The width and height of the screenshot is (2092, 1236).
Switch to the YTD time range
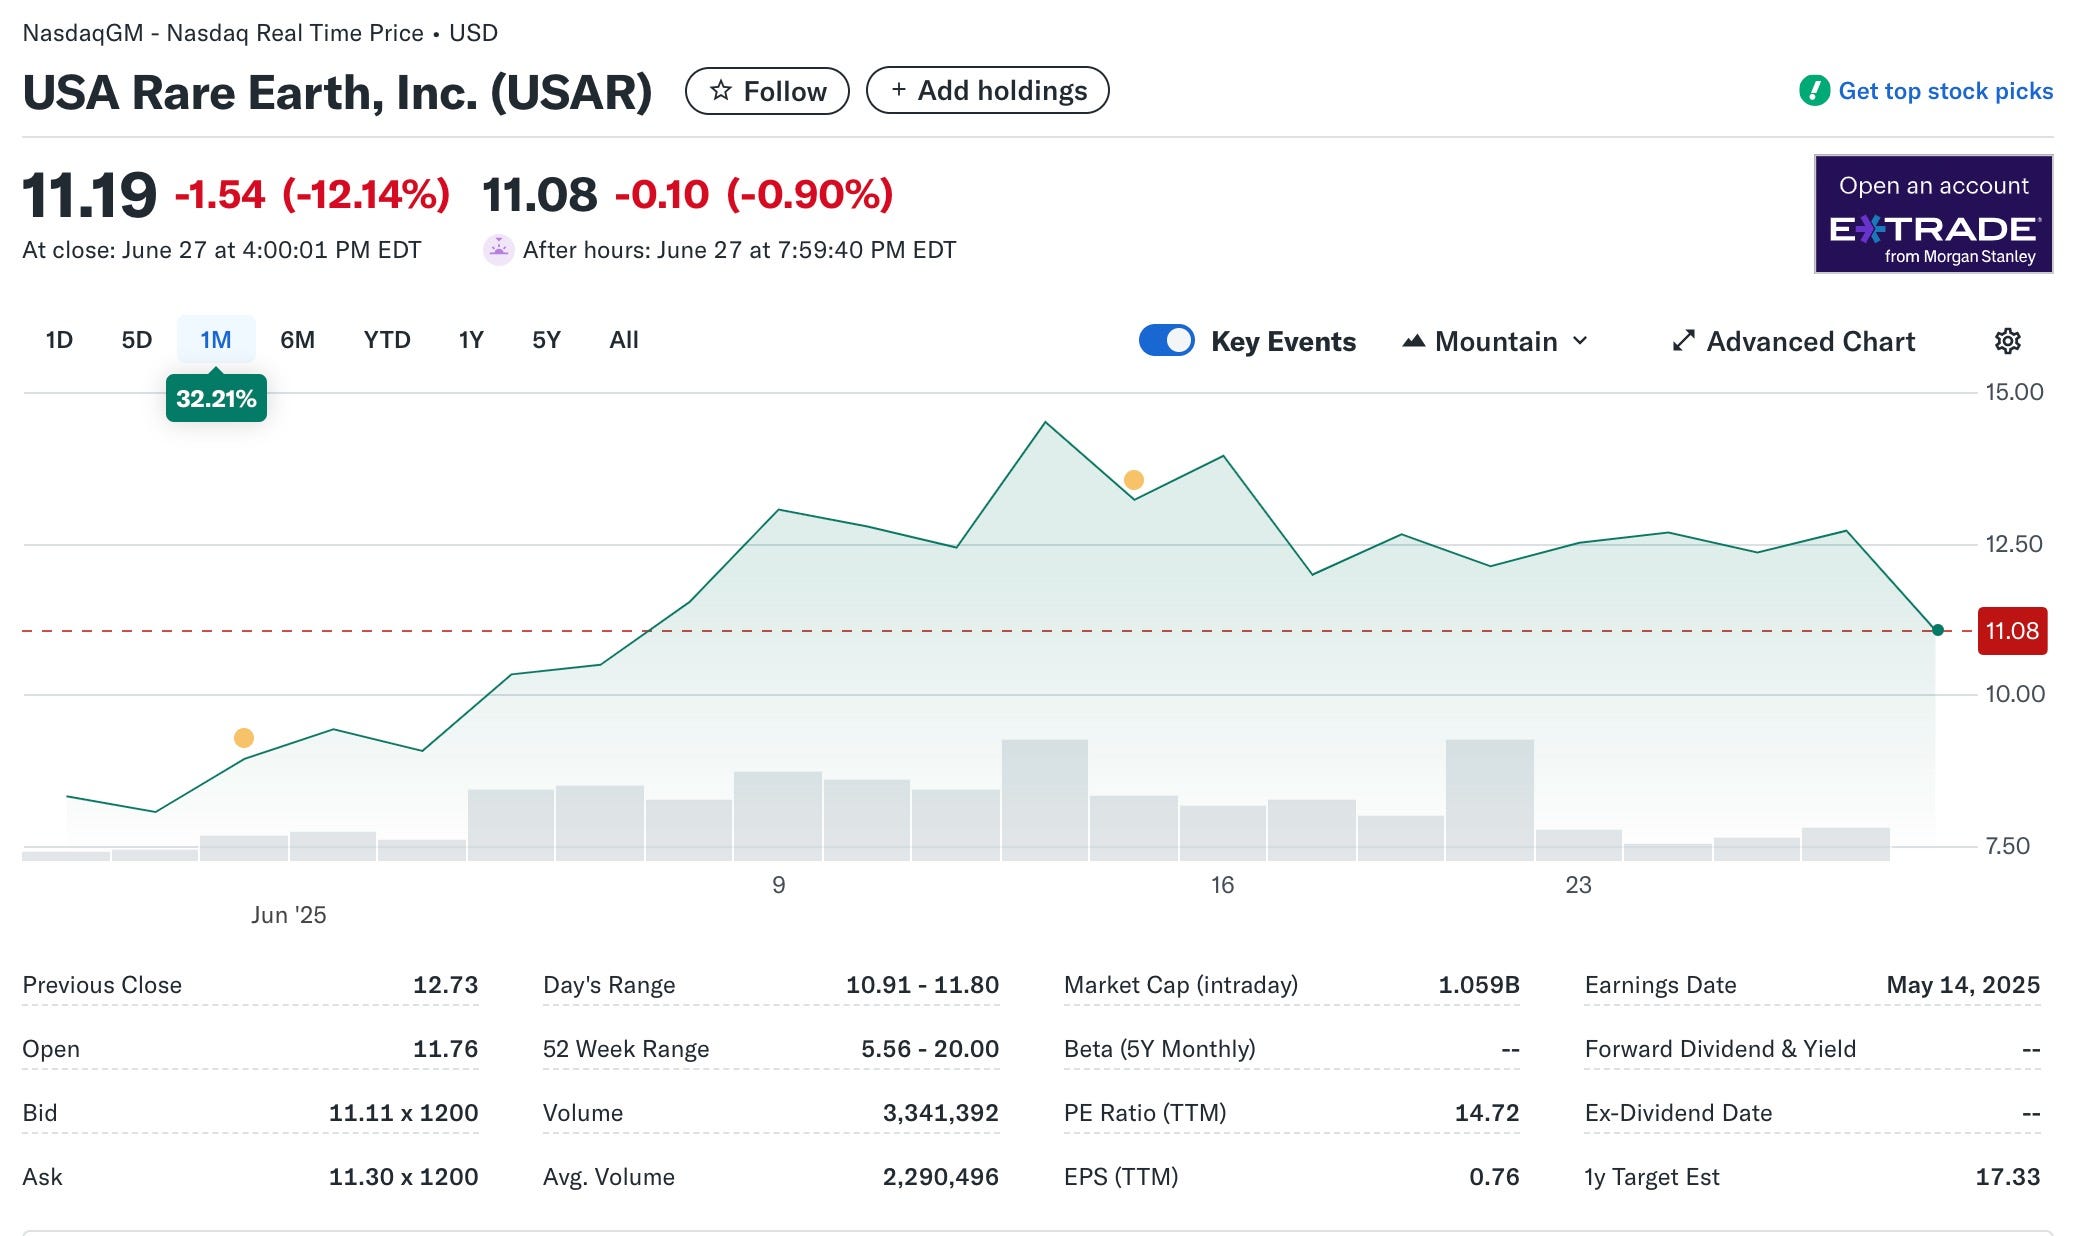[x=387, y=340]
